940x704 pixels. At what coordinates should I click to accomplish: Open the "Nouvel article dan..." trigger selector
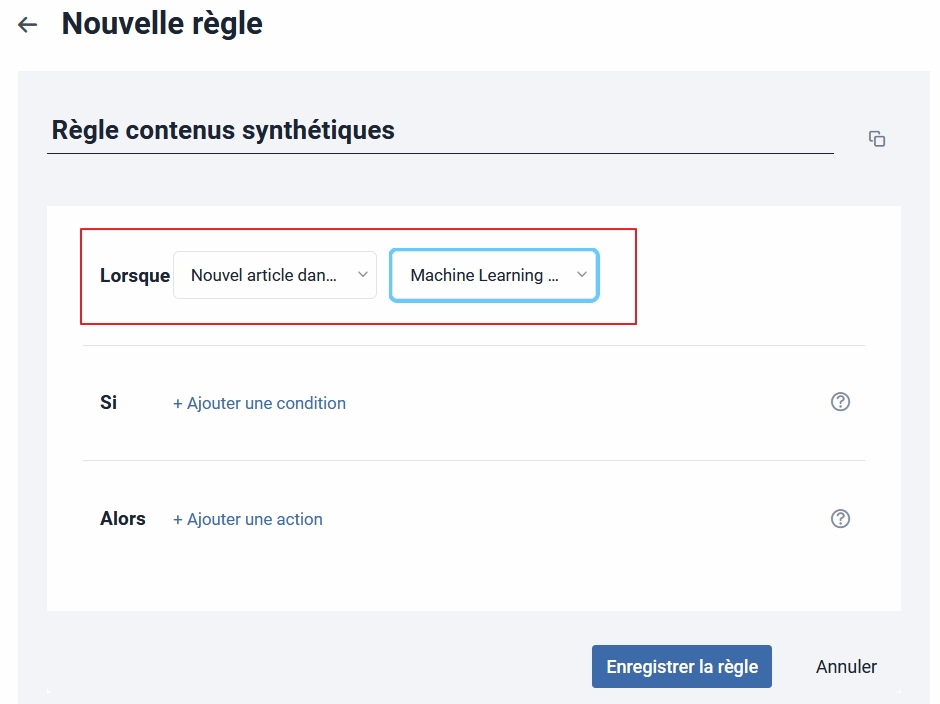pos(275,275)
